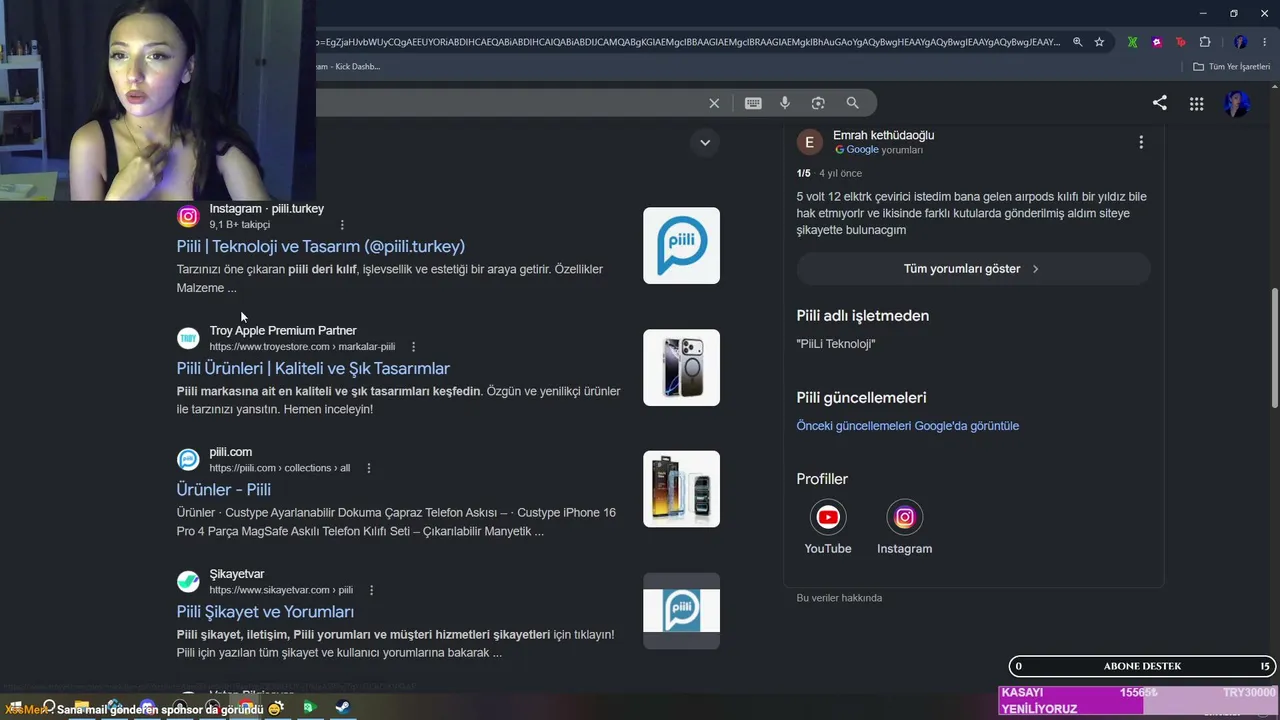This screenshot has width=1280, height=720.
Task: Click the 'Instagram · piili.turkey' source line
Action: coord(267,209)
